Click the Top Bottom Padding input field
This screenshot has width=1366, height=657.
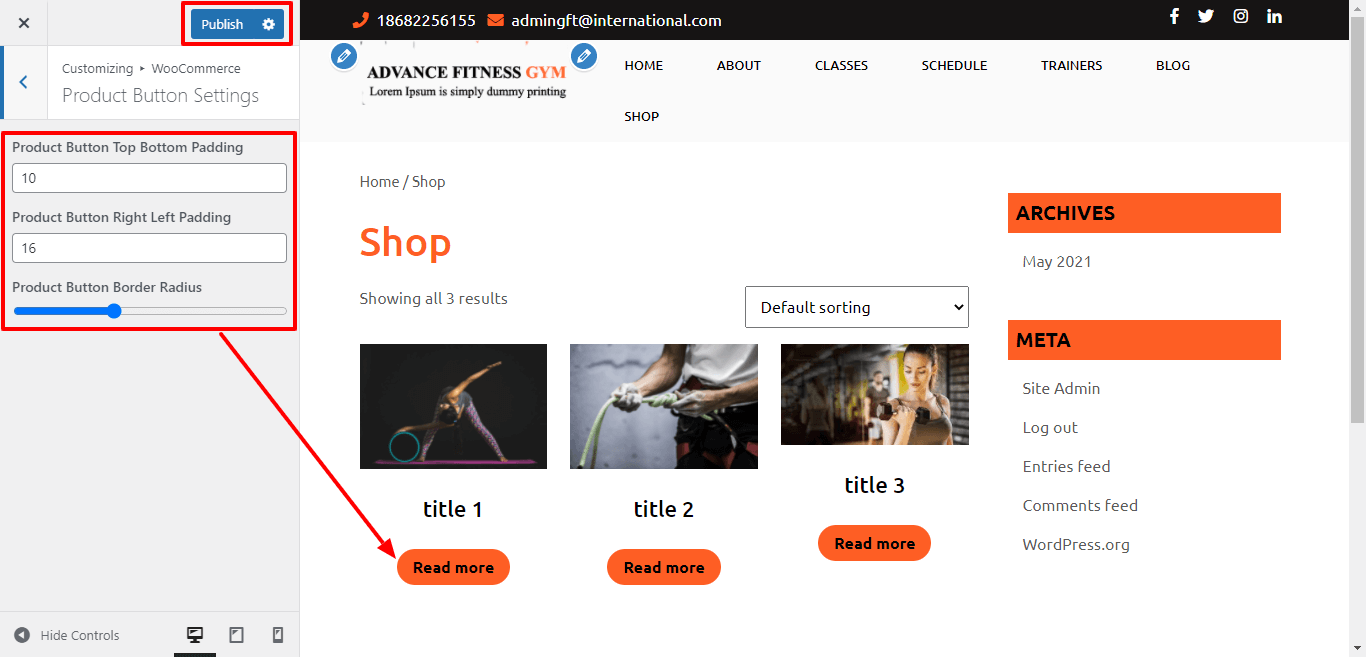click(150, 178)
